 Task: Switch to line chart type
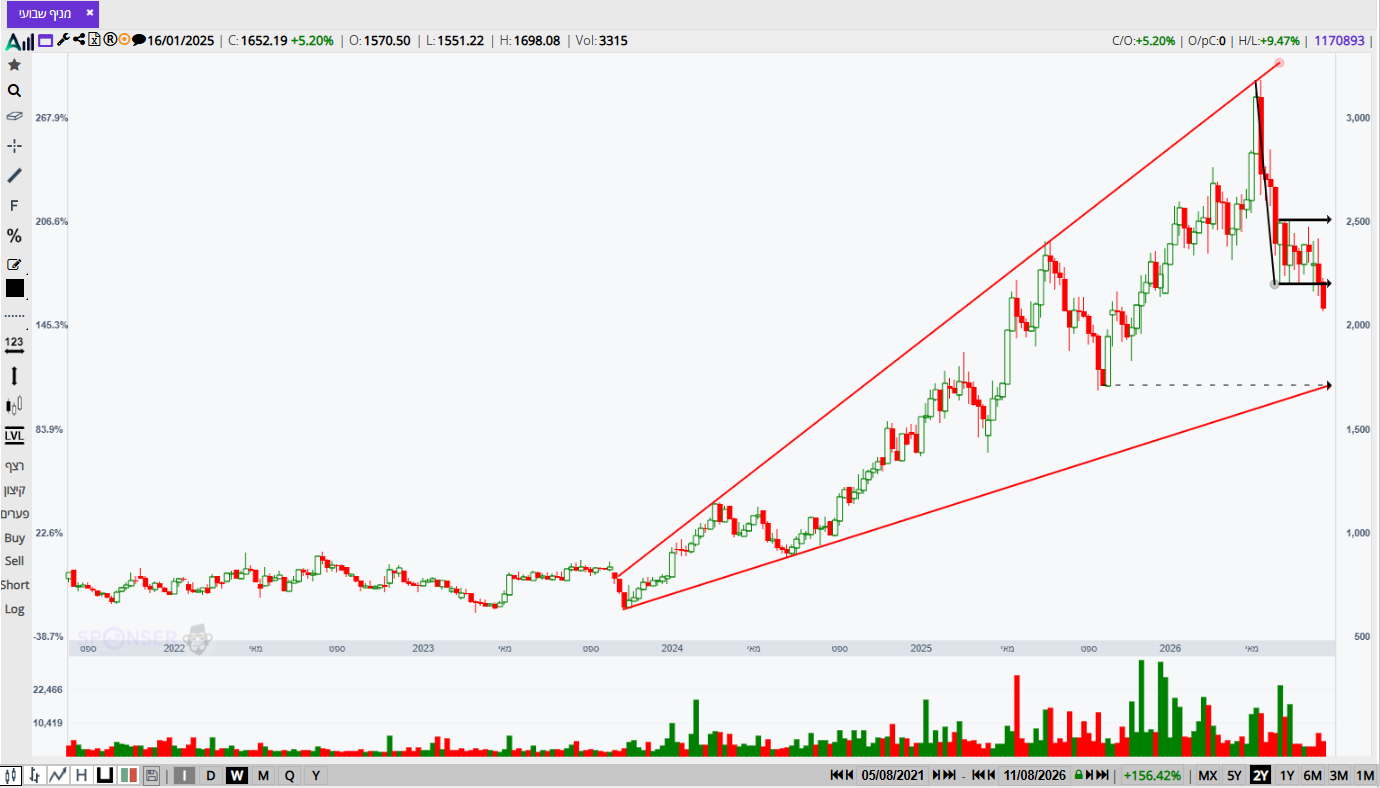[58, 775]
